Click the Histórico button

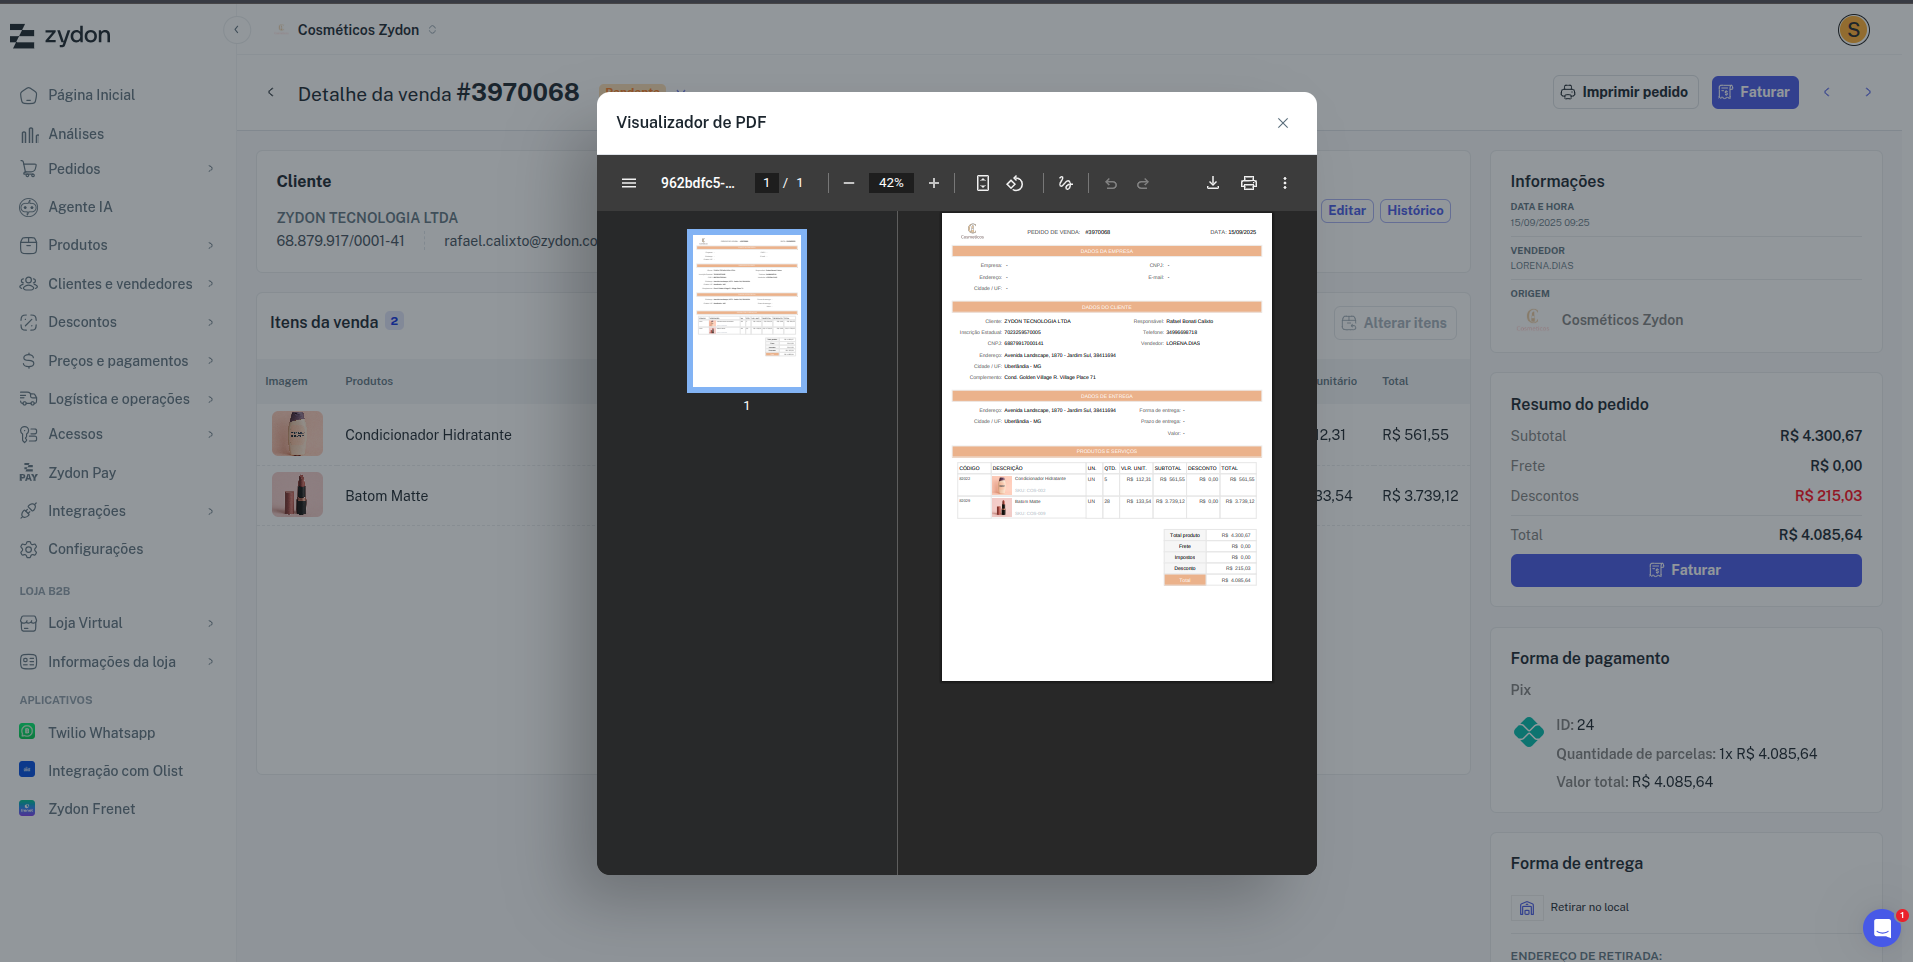[1415, 211]
